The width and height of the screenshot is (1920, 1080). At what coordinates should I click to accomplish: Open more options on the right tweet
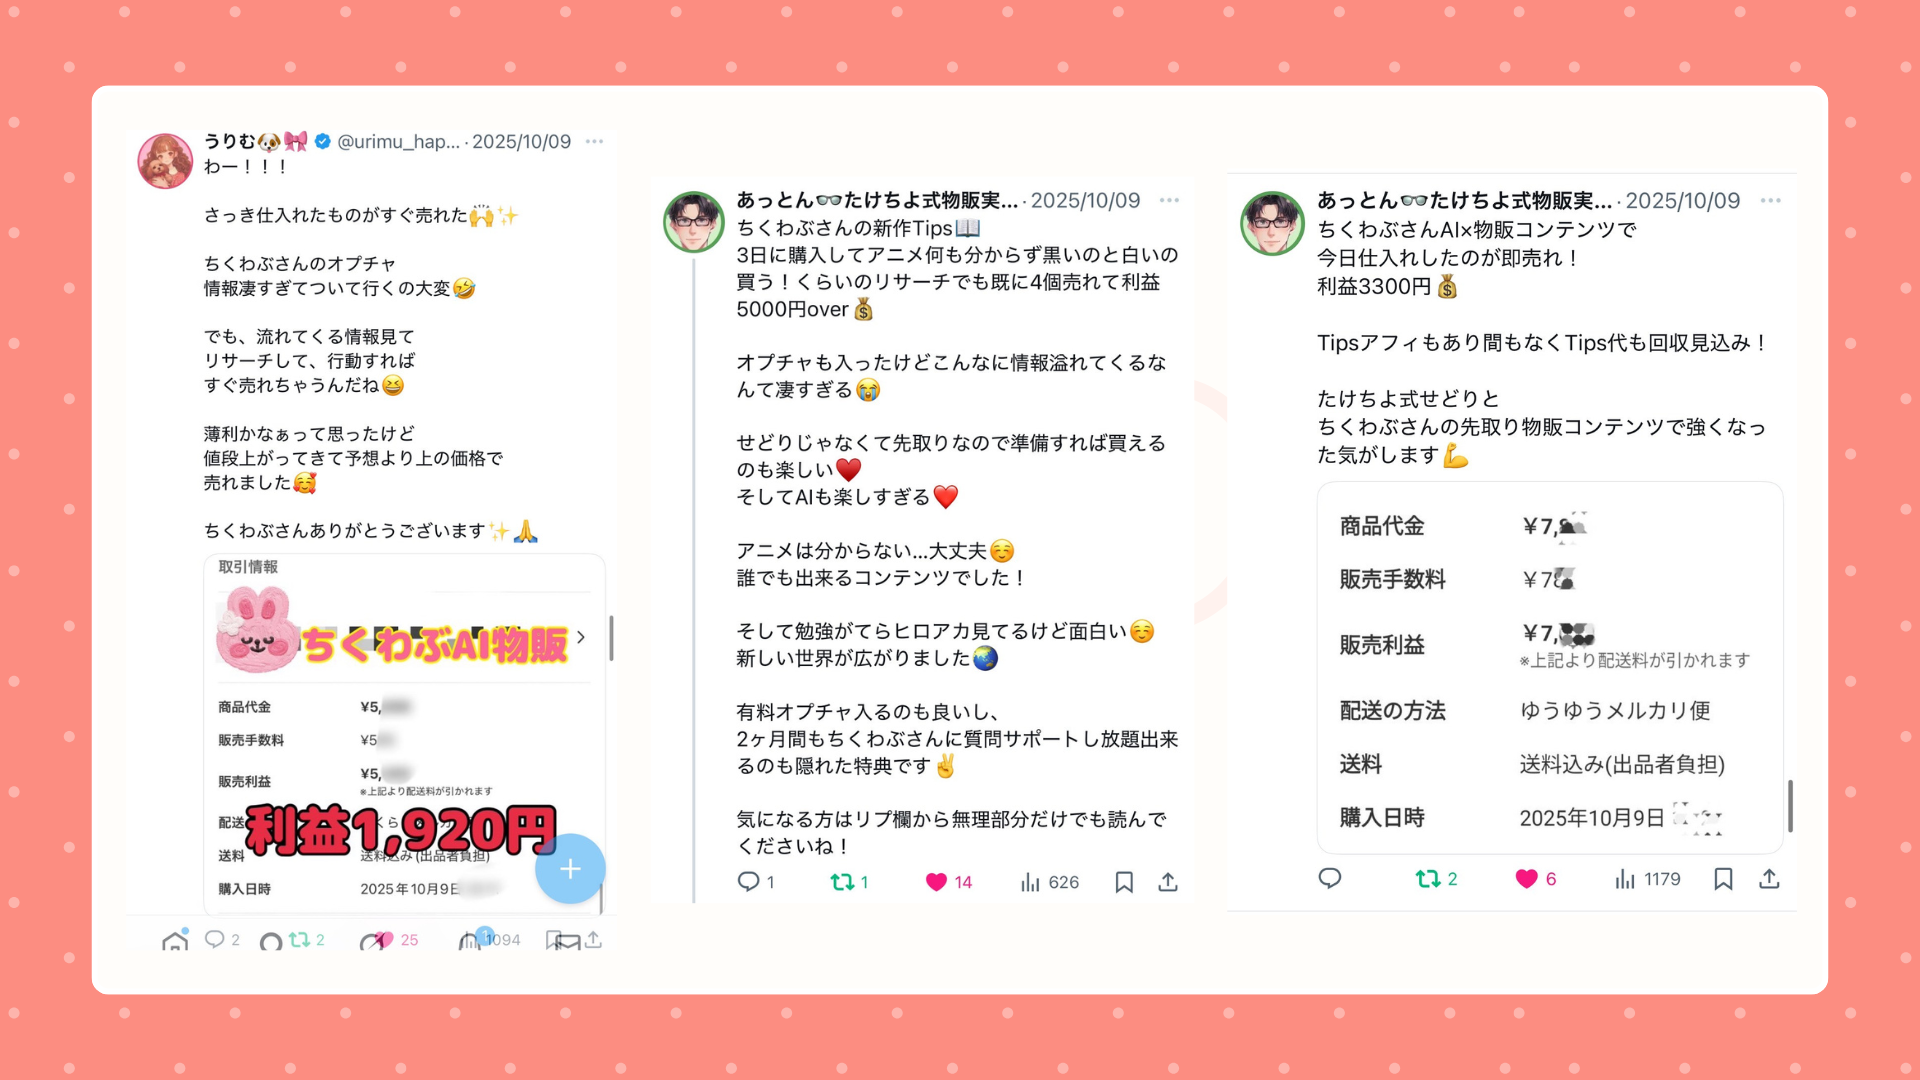tap(1771, 200)
